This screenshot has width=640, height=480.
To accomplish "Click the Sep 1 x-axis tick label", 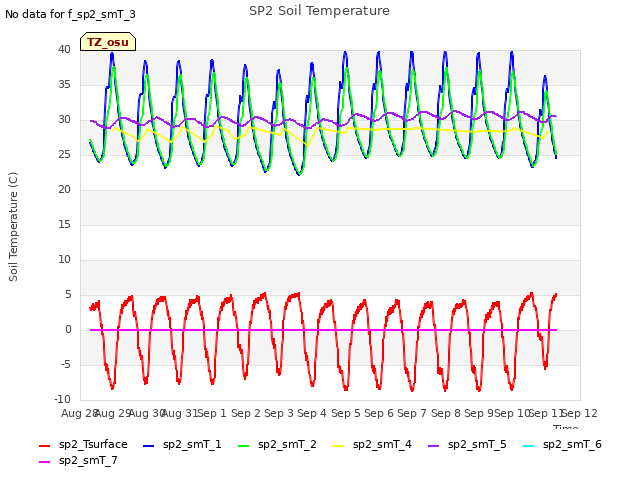I will click(x=212, y=413).
